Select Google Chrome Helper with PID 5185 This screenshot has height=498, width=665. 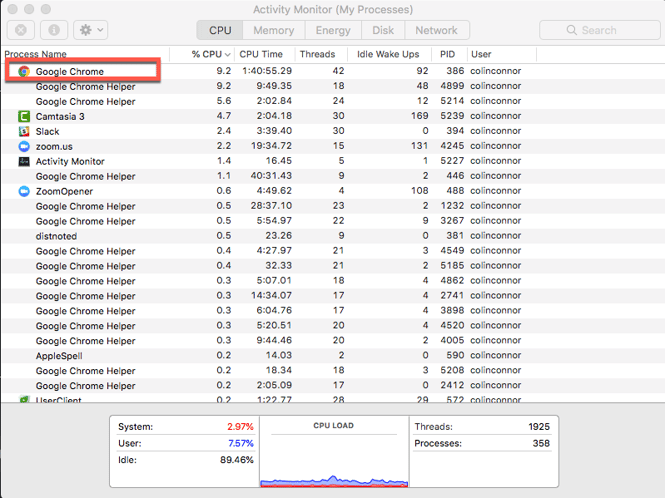click(x=332, y=266)
